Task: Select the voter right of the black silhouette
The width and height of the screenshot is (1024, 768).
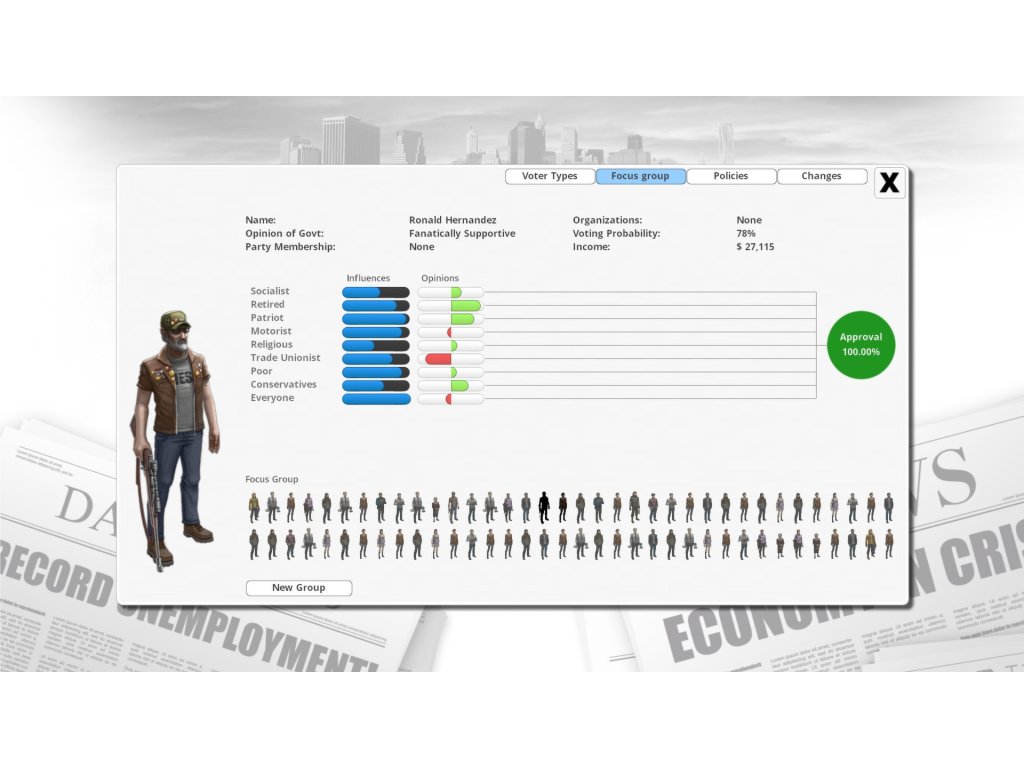Action: [x=562, y=507]
